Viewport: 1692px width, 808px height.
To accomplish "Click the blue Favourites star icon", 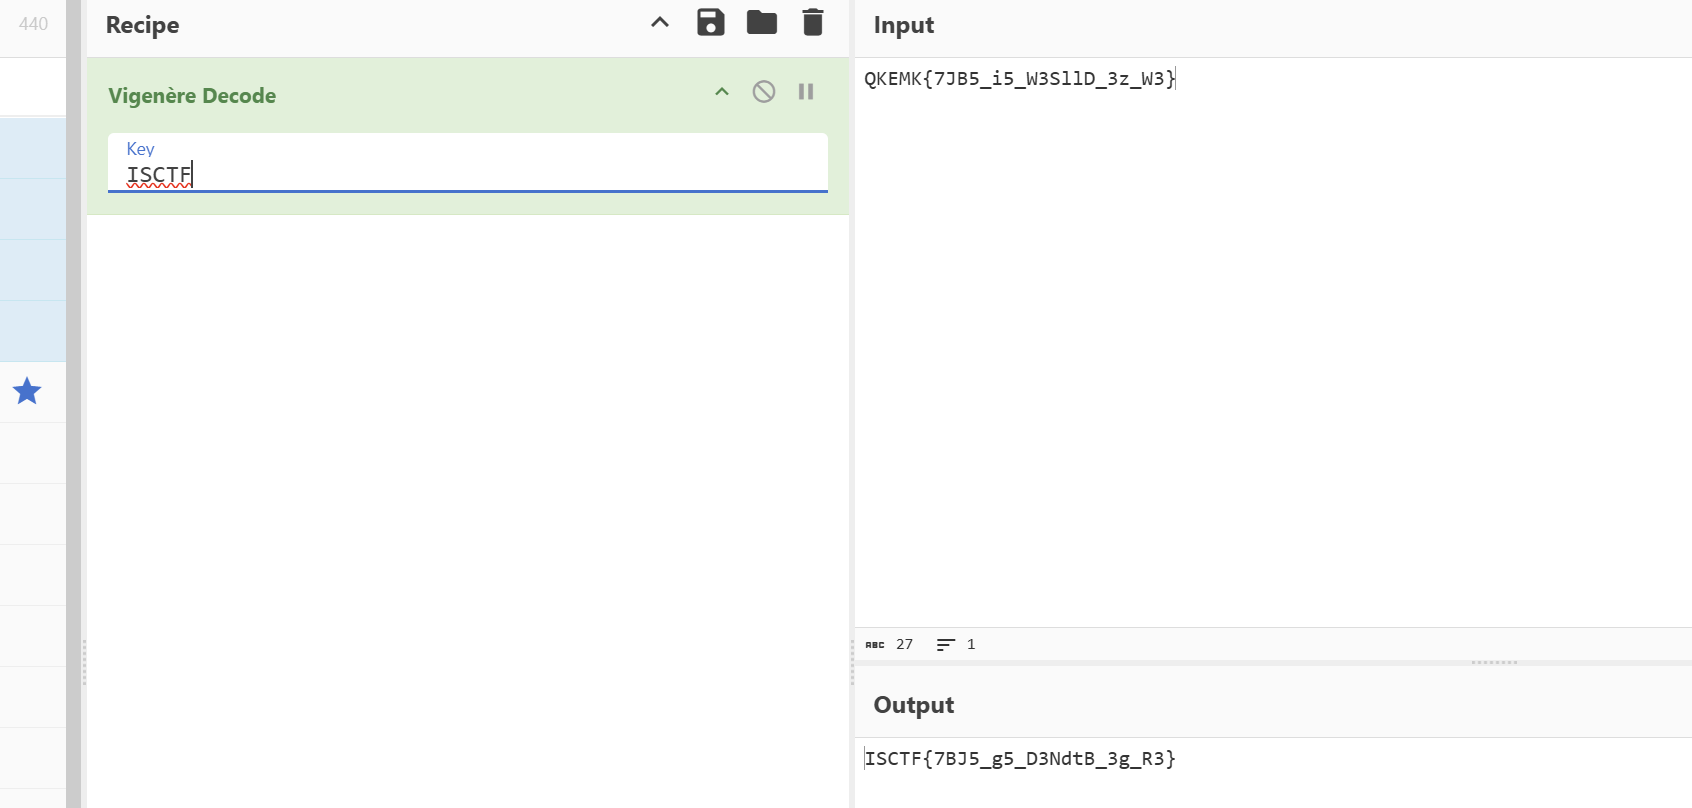I will [x=27, y=391].
